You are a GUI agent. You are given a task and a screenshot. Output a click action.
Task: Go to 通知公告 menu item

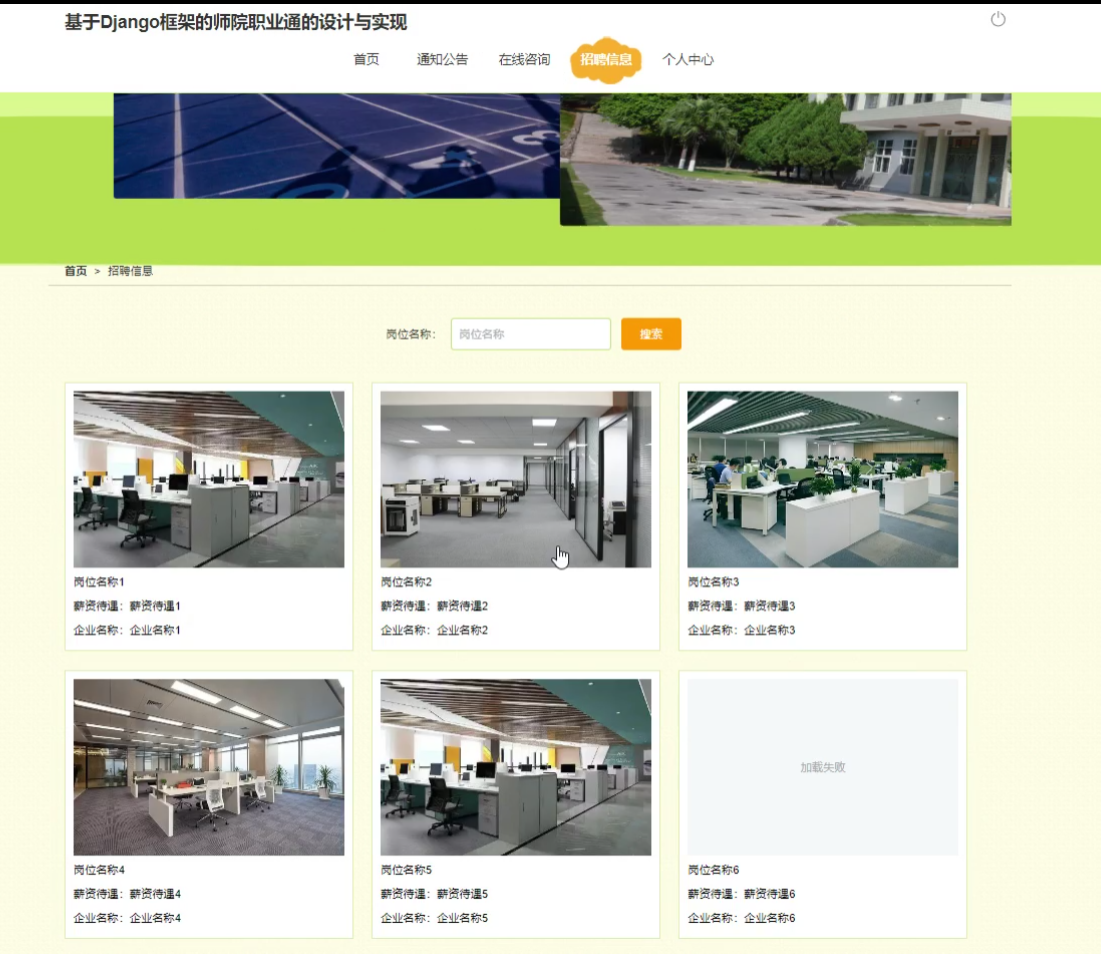442,60
